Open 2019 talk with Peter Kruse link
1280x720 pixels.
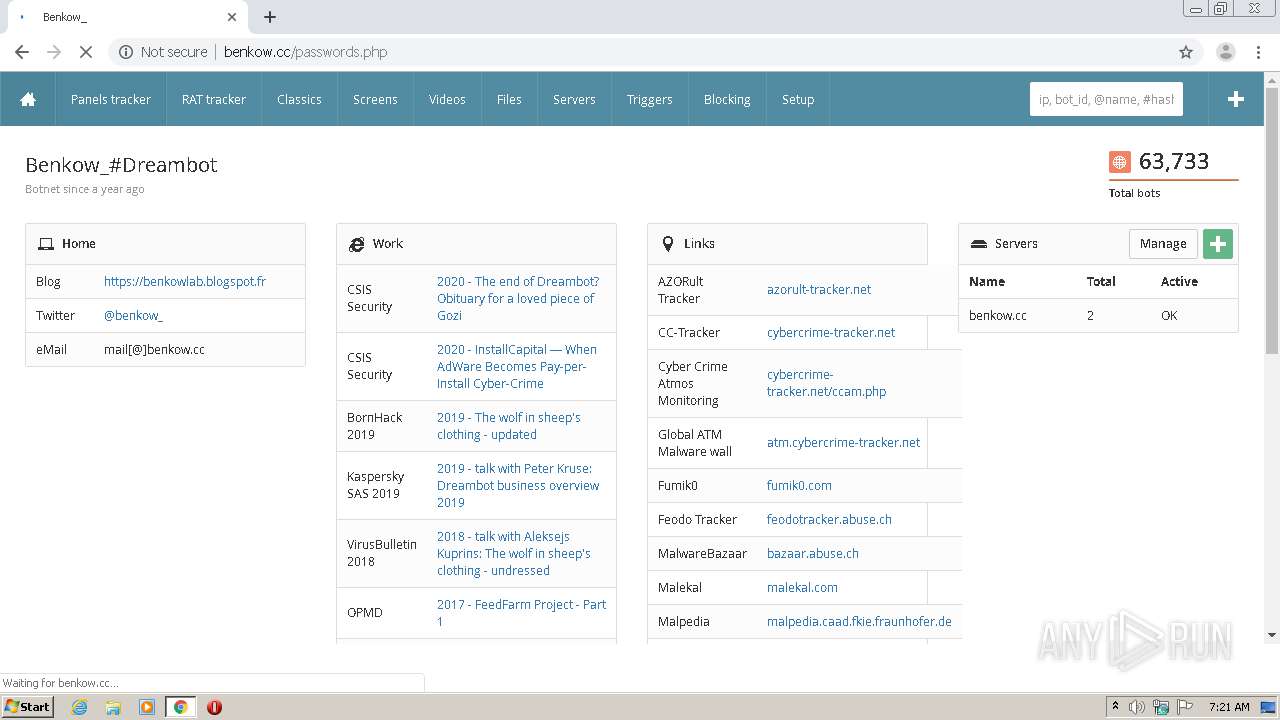[518, 485]
